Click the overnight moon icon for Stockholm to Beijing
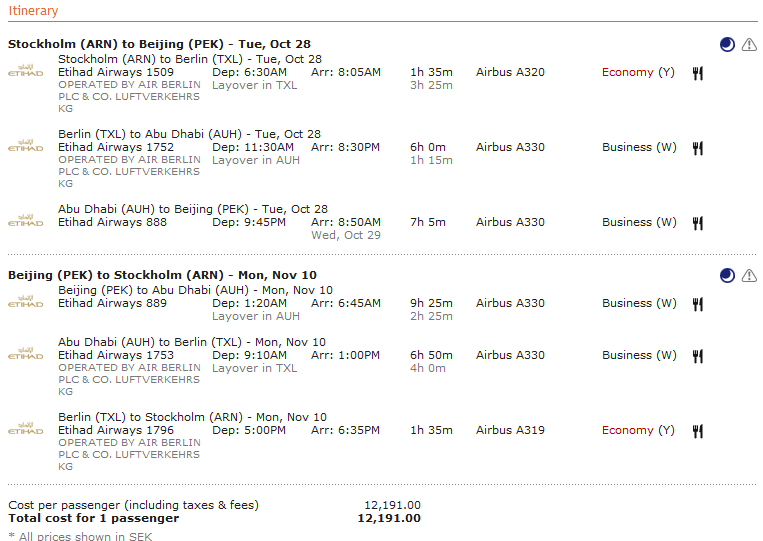The width and height of the screenshot is (763, 541). click(x=727, y=45)
